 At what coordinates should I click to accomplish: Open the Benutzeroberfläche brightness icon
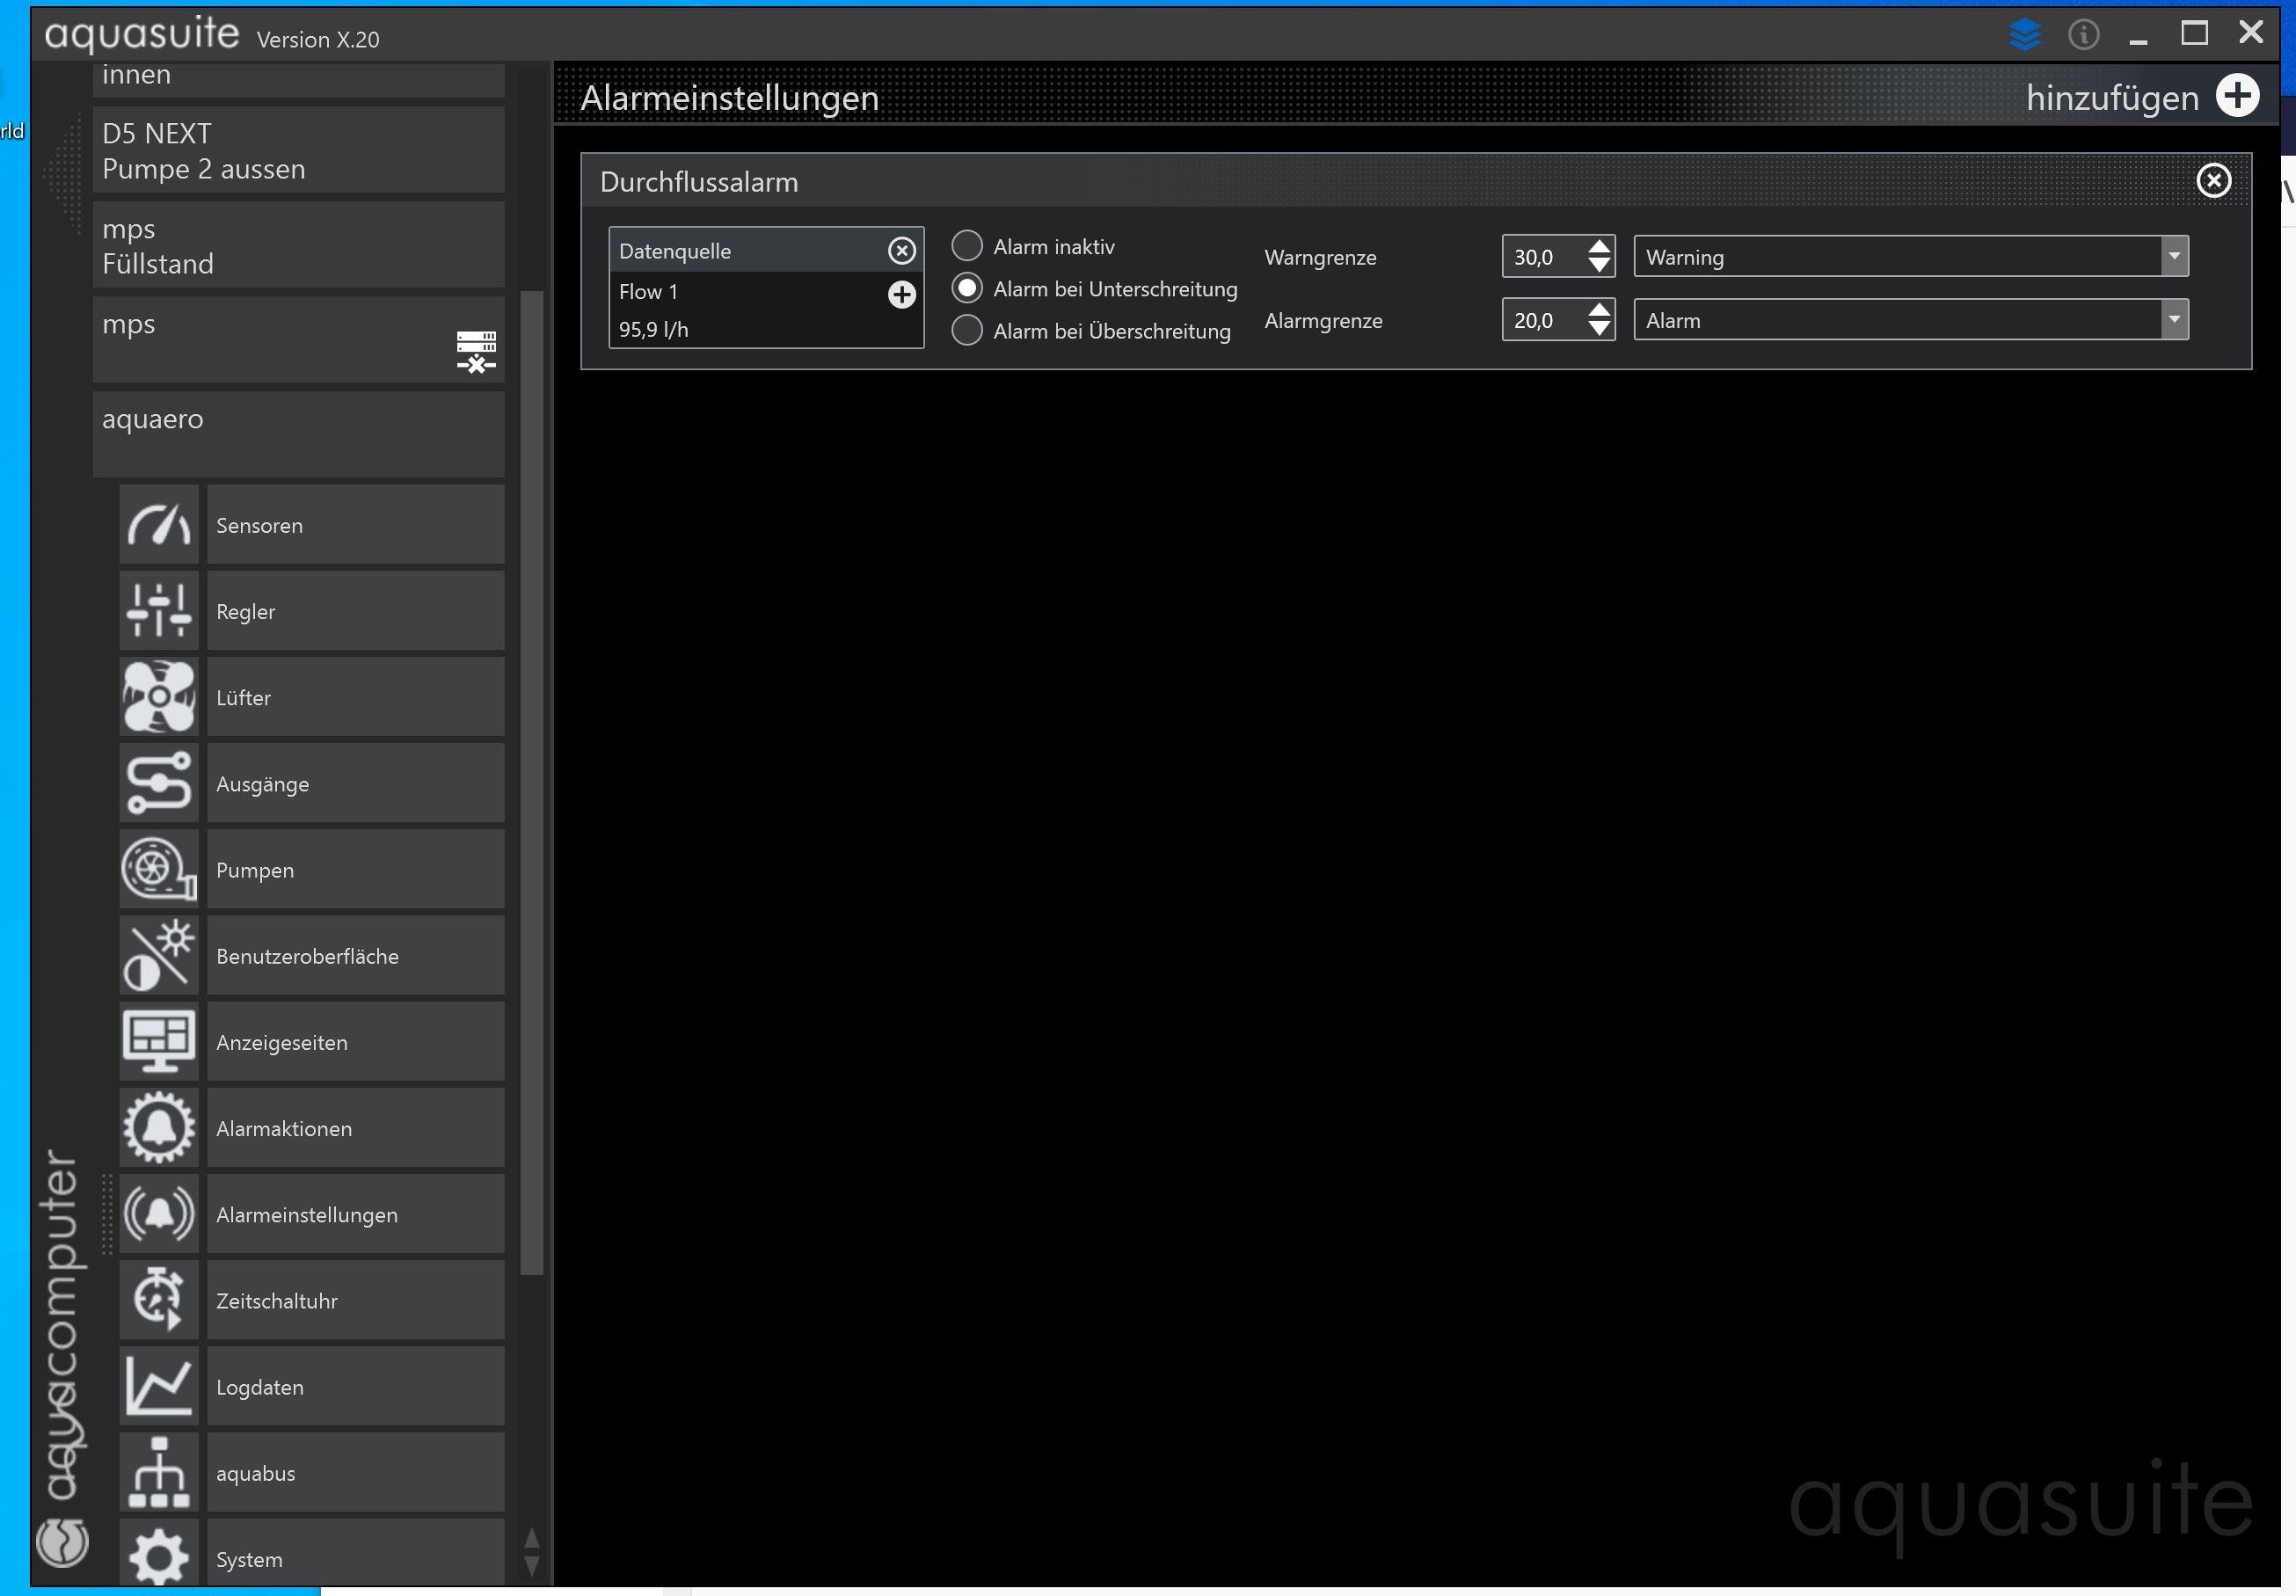pos(159,955)
